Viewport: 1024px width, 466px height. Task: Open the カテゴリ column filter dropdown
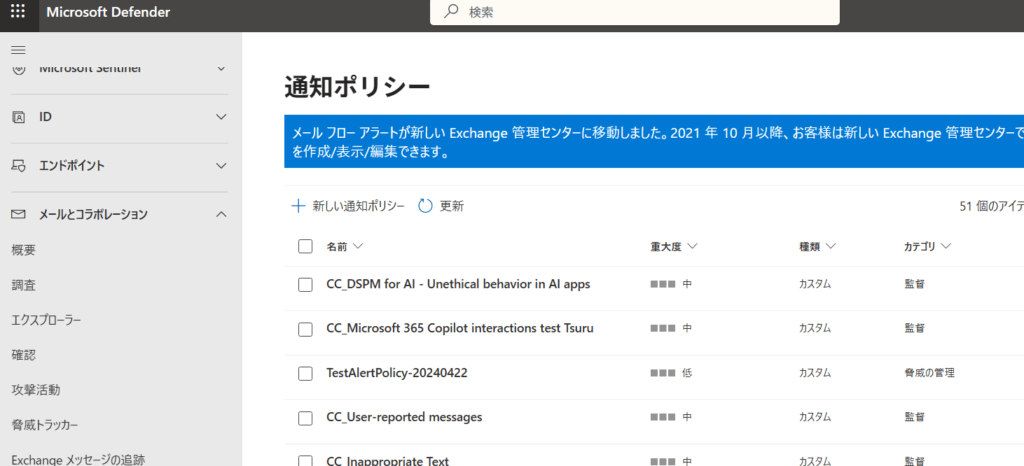pyautogui.click(x=945, y=246)
